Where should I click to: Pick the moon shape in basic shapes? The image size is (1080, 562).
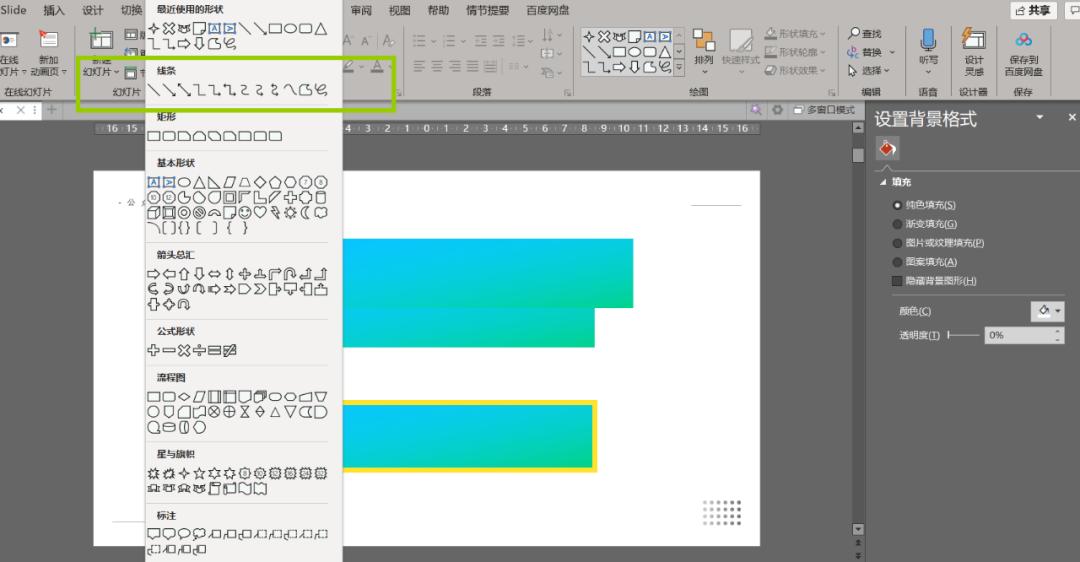click(306, 213)
